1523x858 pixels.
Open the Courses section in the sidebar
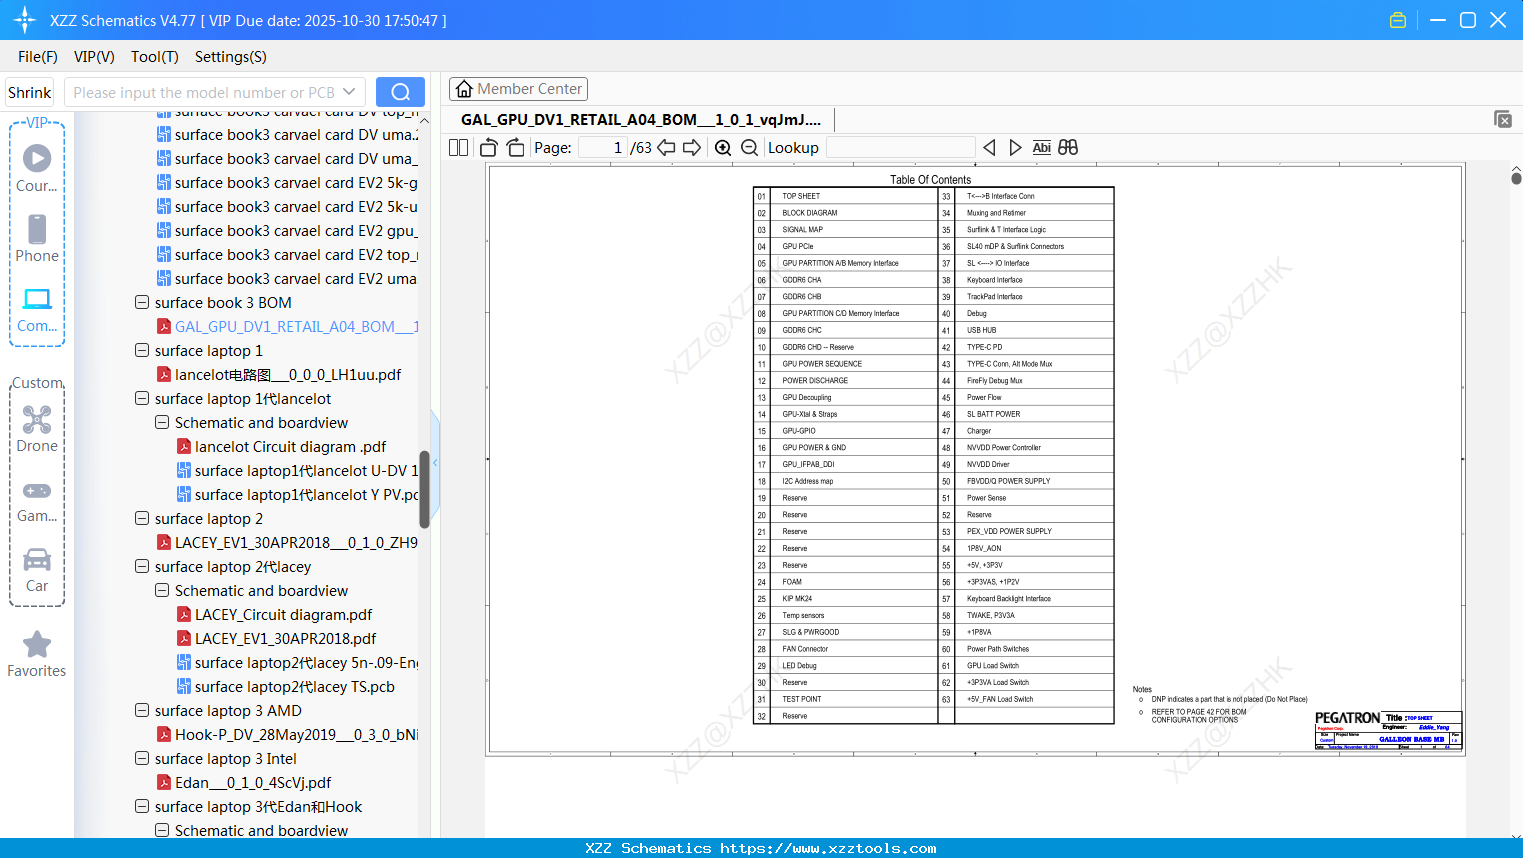(37, 169)
